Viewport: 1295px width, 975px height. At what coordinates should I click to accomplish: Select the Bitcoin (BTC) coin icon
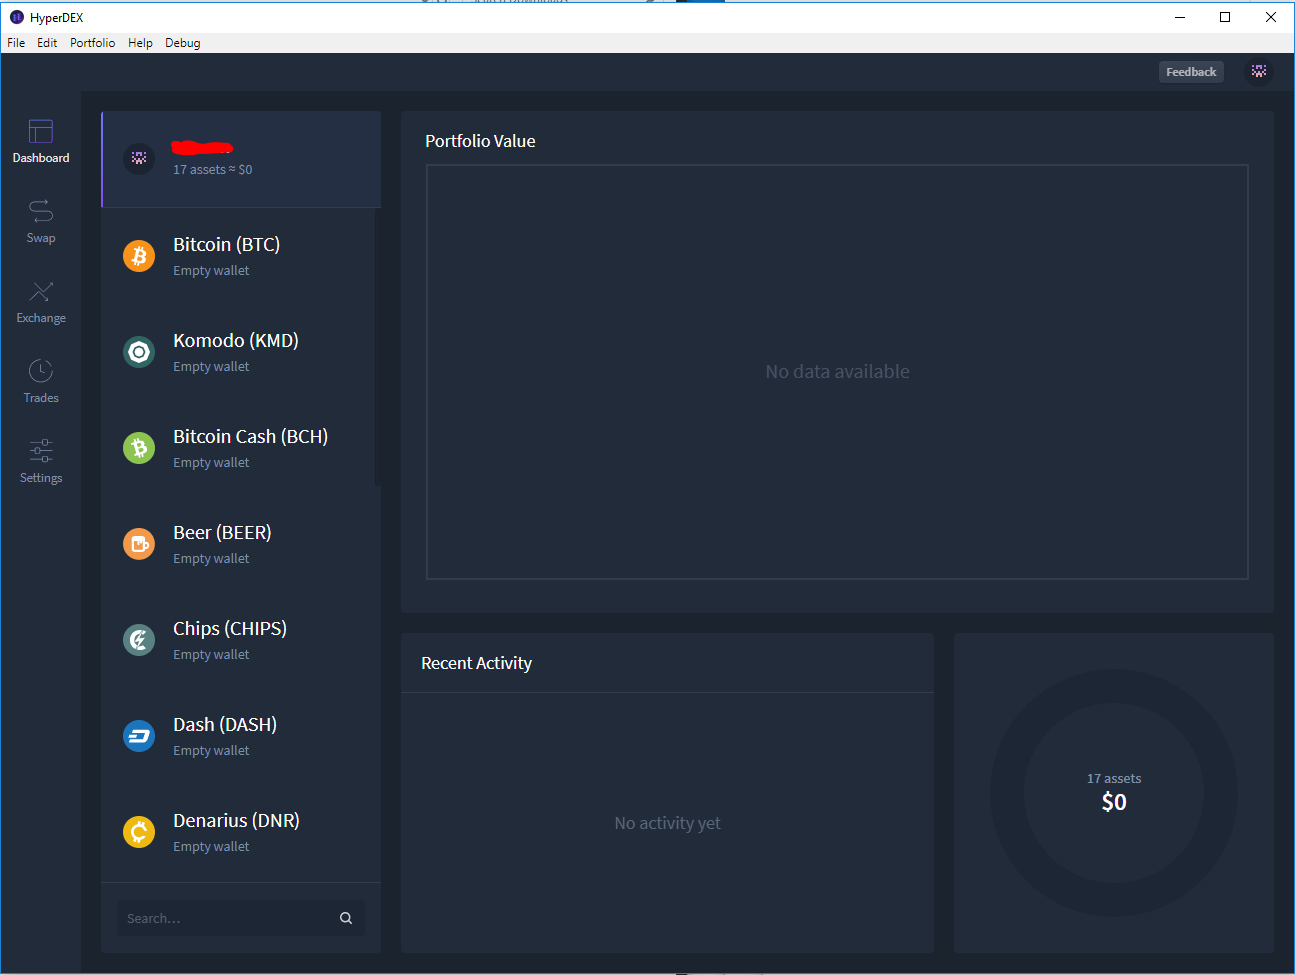point(139,256)
